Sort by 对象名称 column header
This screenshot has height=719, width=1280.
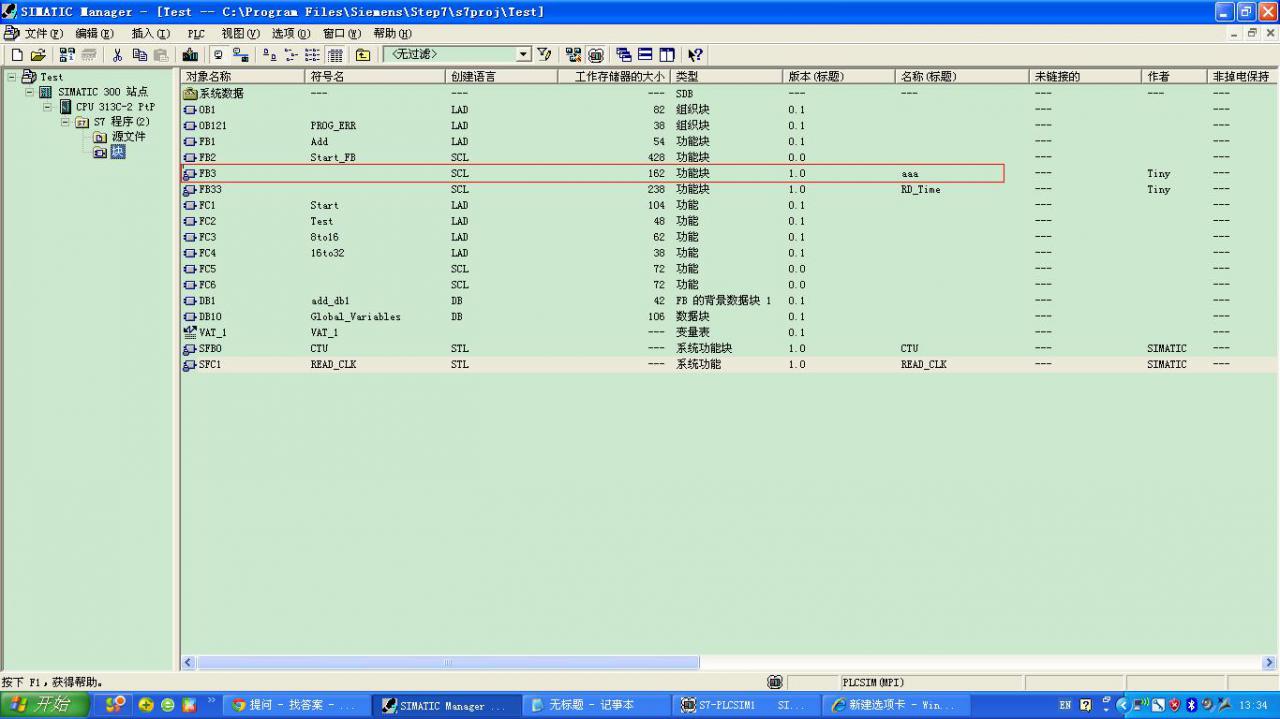243,76
